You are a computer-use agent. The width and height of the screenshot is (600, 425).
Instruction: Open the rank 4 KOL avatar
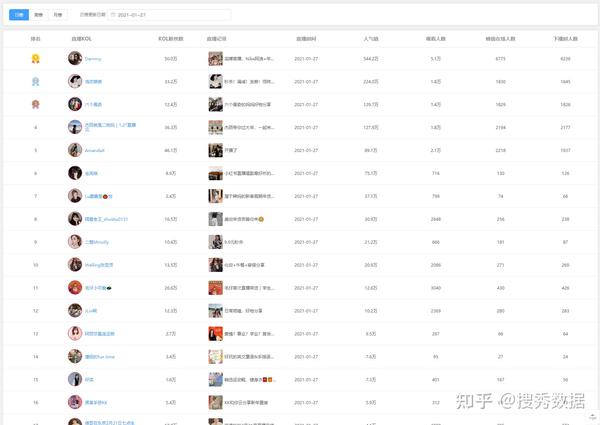tap(75, 127)
